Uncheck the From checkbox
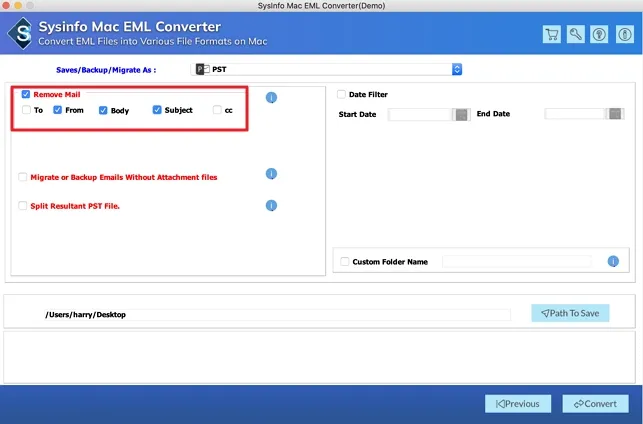The image size is (643, 424). (x=57, y=110)
